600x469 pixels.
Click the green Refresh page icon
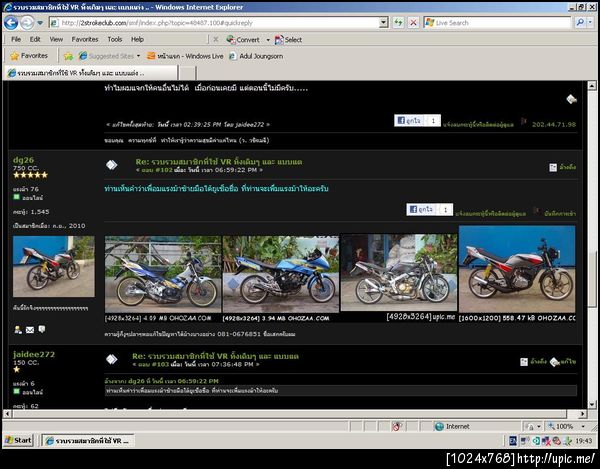(x=398, y=23)
